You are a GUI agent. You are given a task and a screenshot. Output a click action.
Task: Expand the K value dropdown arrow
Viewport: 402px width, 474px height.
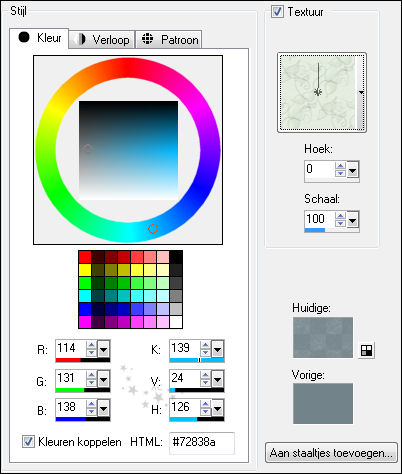pos(217,350)
